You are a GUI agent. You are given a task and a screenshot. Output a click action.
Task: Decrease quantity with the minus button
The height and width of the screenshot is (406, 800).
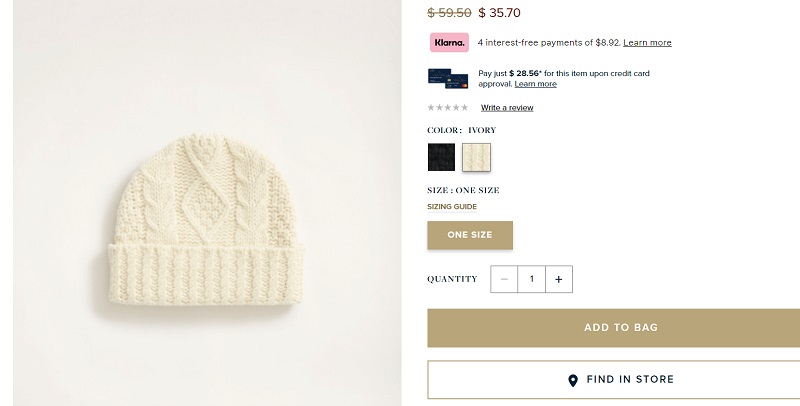click(504, 279)
